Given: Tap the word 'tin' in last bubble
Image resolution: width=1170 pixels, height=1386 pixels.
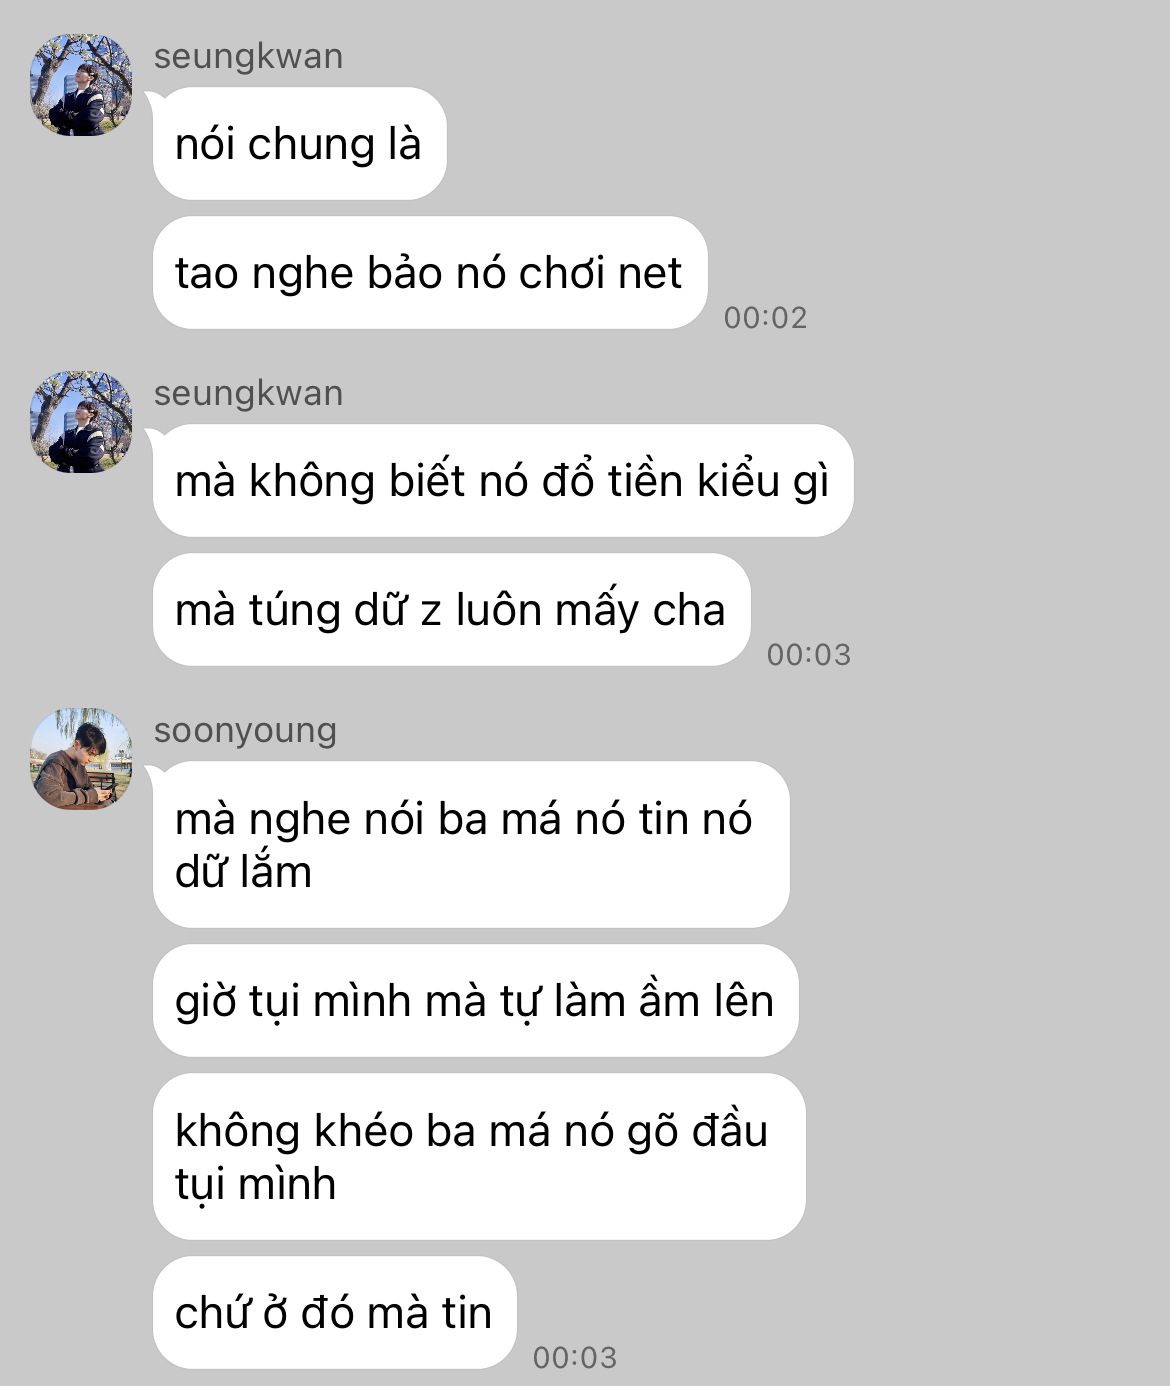Looking at the screenshot, I should [x=467, y=1314].
